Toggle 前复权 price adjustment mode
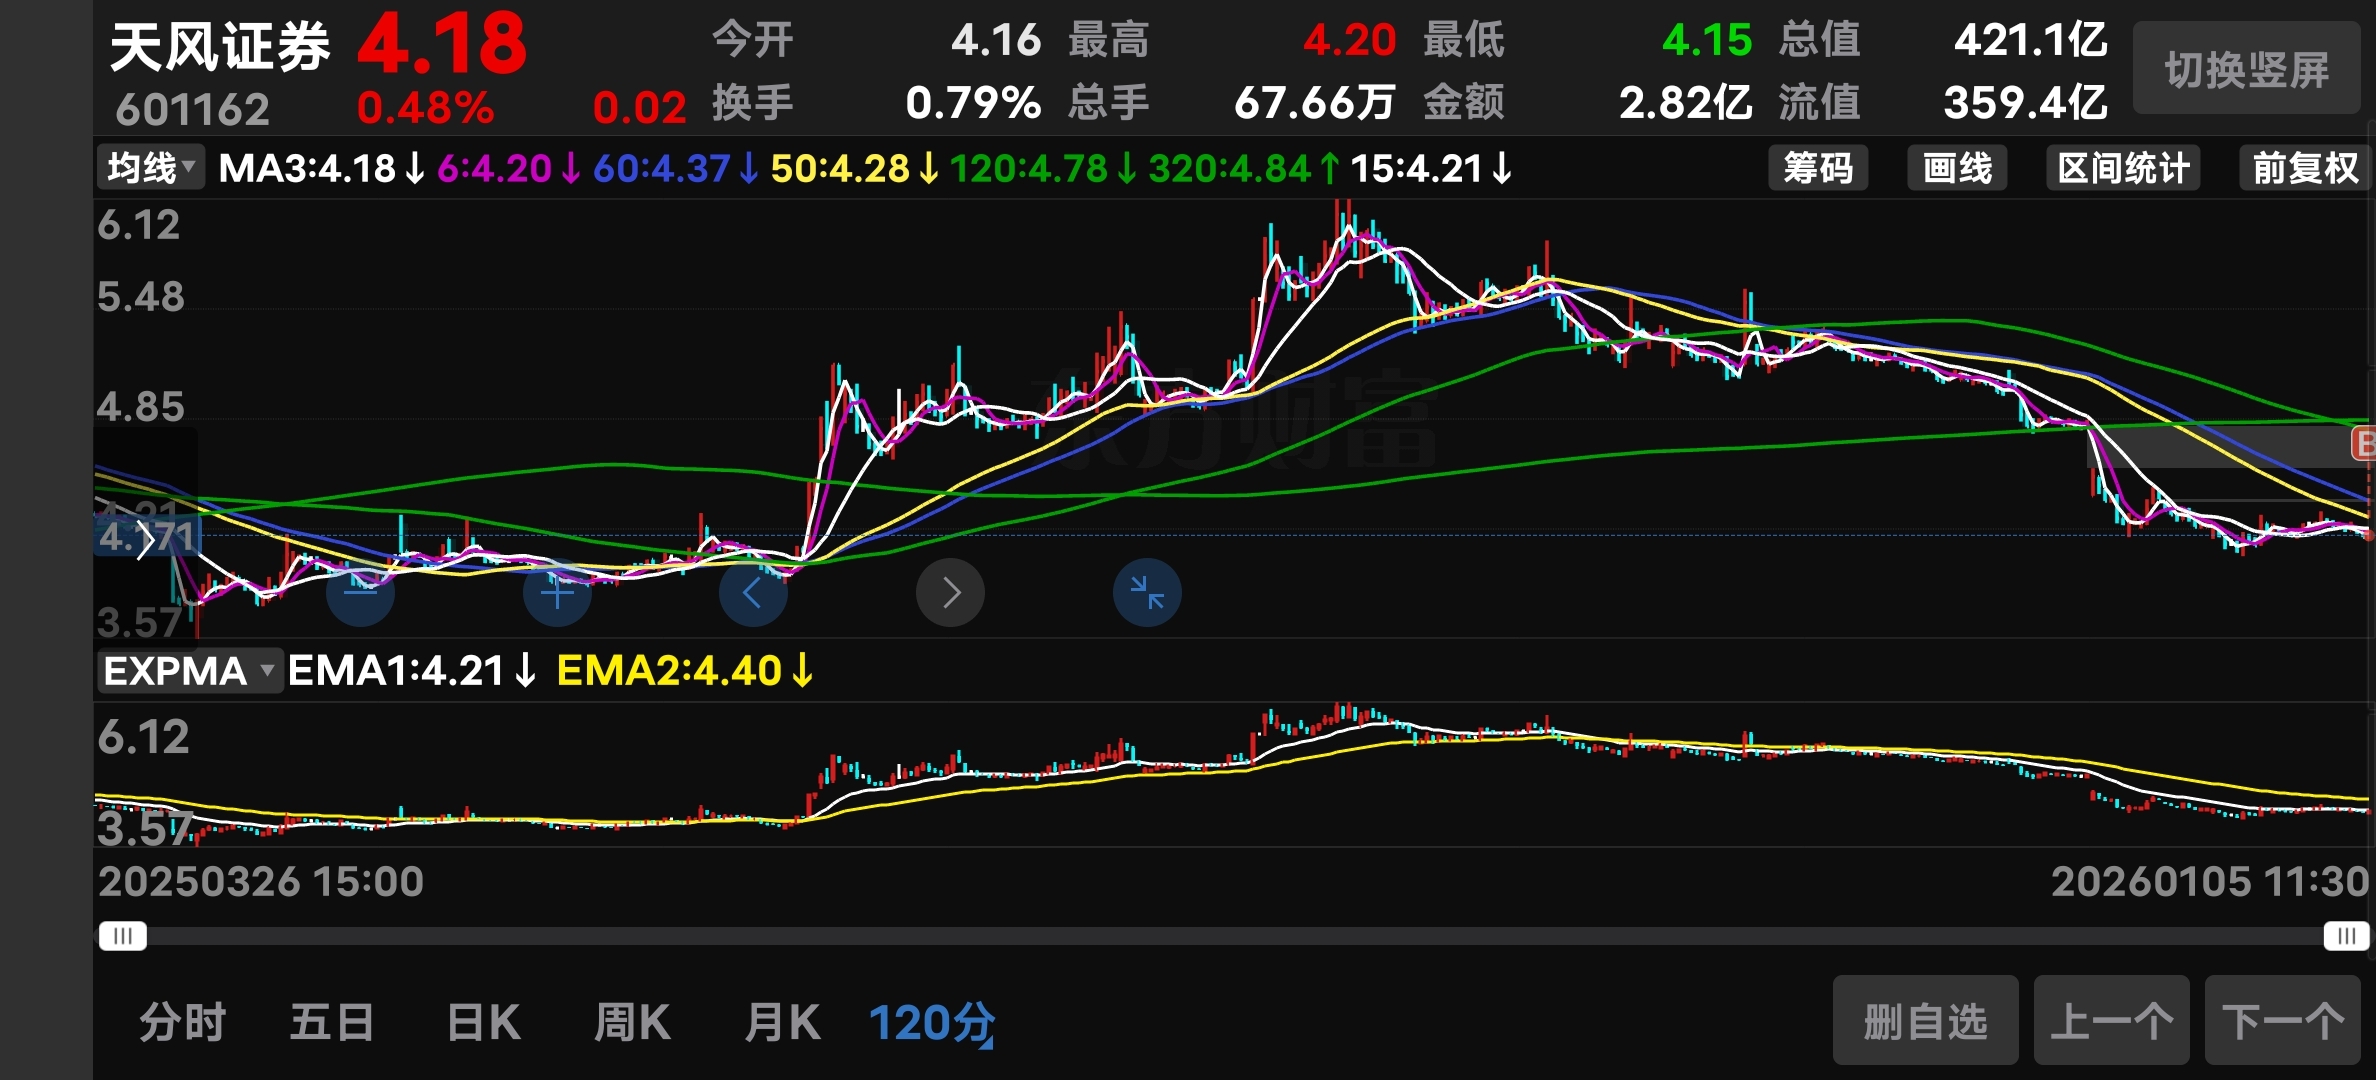 [2304, 168]
